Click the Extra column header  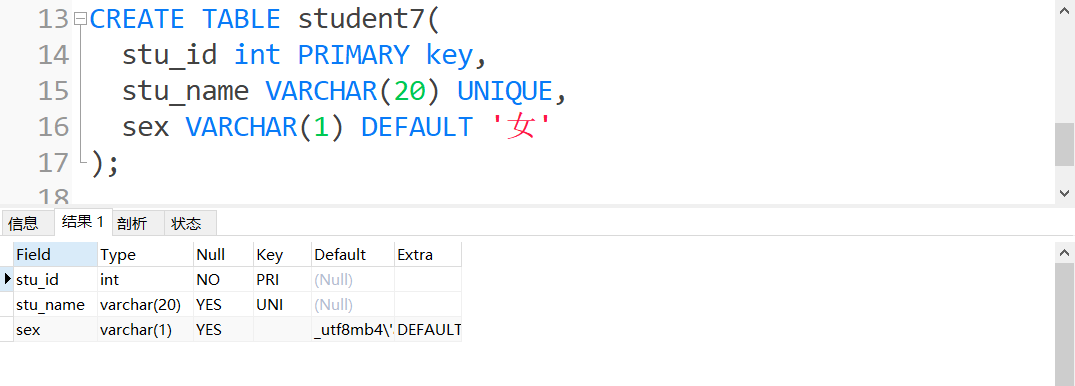click(428, 254)
